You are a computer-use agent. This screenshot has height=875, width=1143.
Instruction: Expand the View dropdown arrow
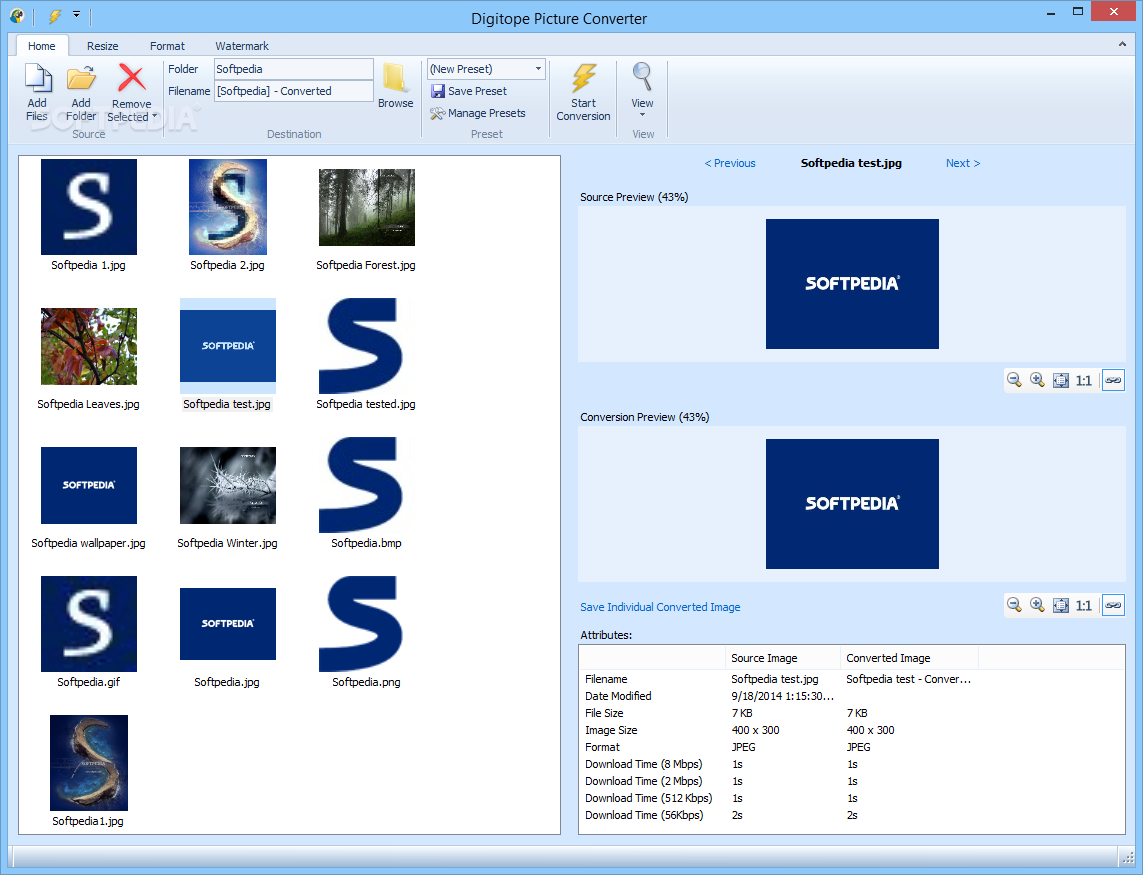(x=642, y=114)
